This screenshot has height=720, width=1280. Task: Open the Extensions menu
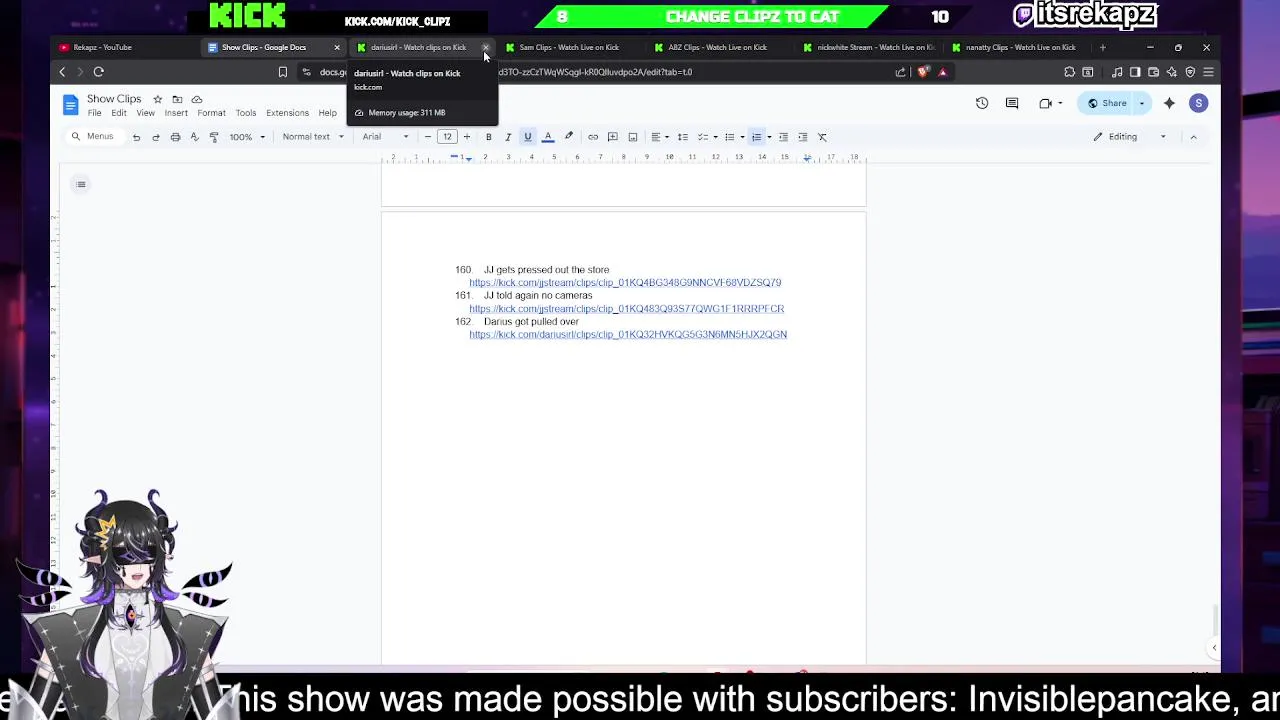click(288, 113)
